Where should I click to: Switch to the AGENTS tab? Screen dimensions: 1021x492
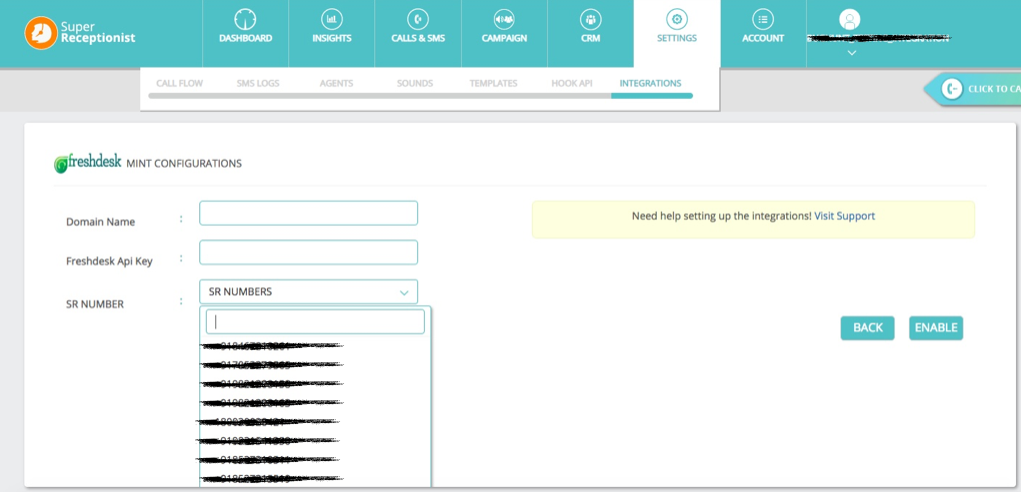(337, 83)
